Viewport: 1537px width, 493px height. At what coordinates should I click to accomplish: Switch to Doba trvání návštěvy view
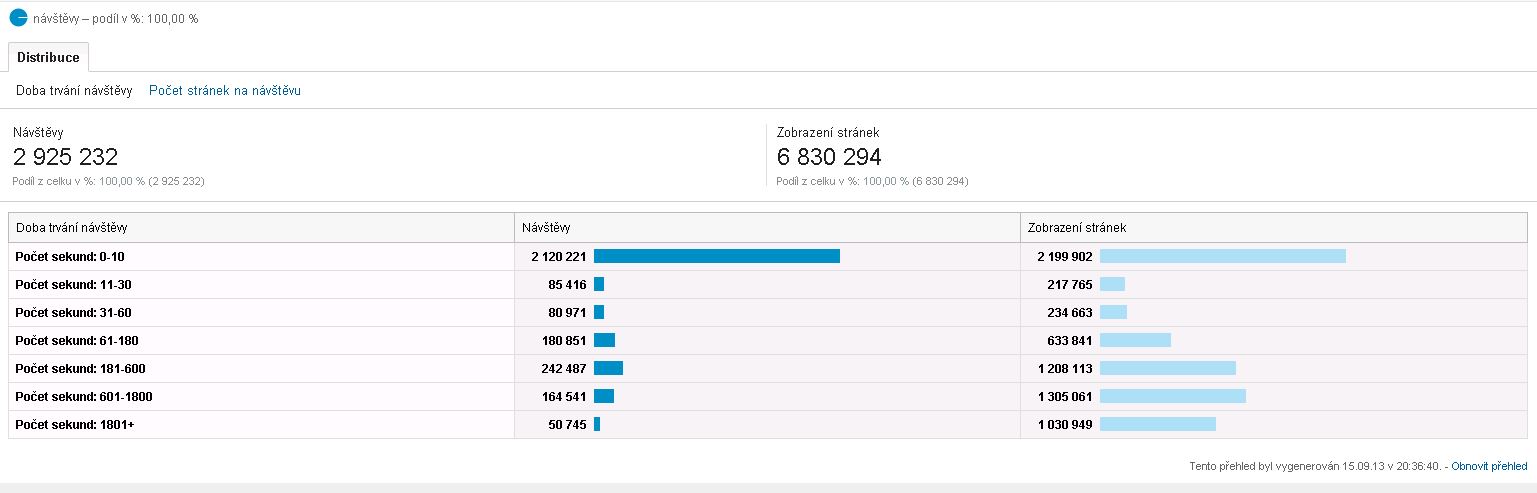tap(74, 91)
